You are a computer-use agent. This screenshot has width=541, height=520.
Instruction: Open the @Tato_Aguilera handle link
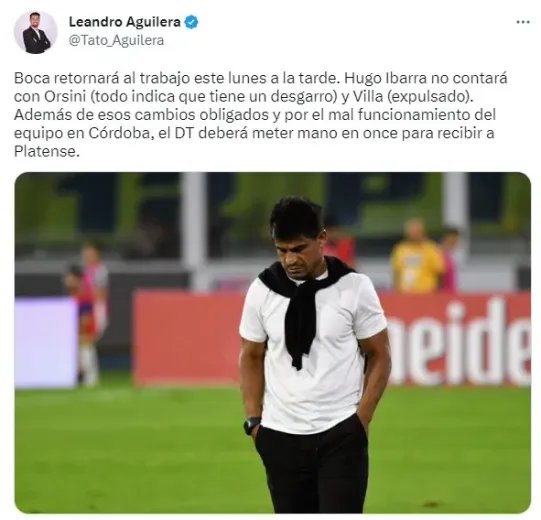coord(116,40)
